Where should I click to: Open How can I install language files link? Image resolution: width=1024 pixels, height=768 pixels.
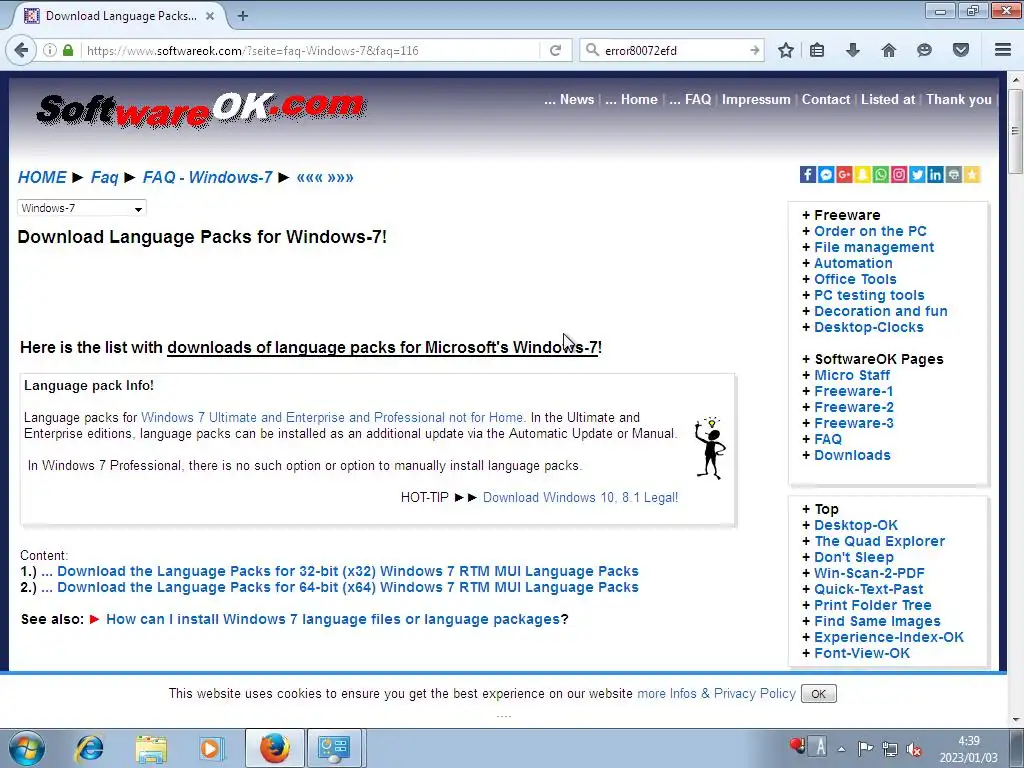coord(333,619)
